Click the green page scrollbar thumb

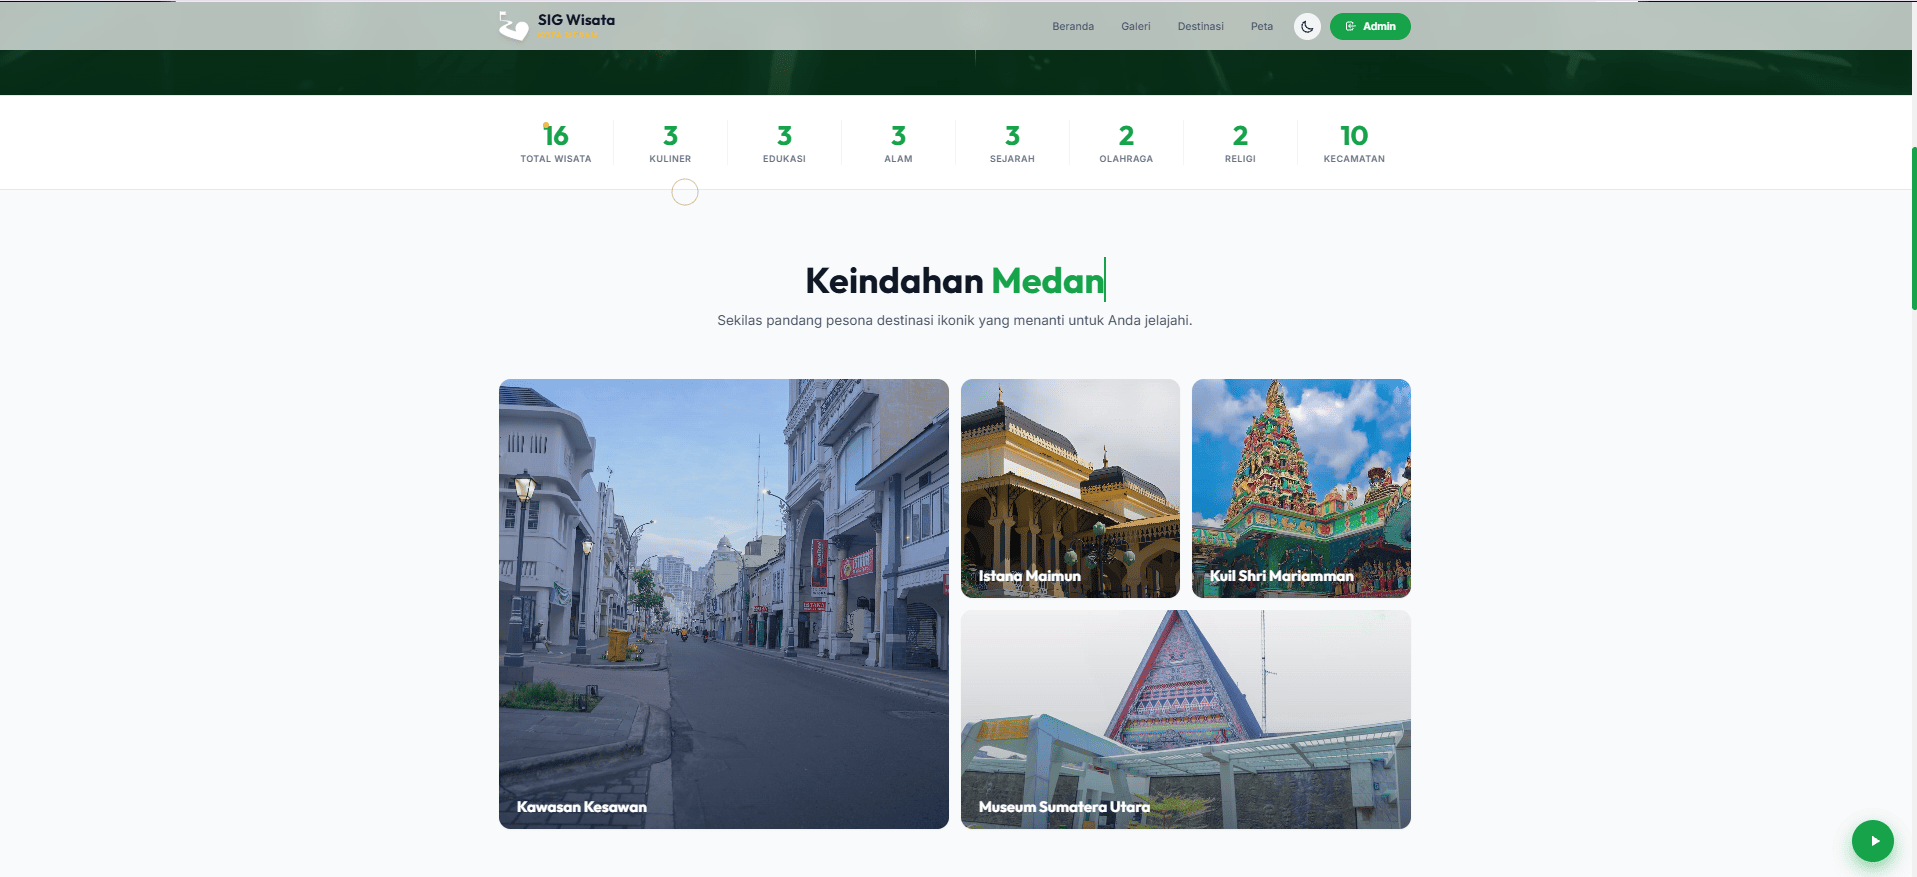click(x=1914, y=228)
